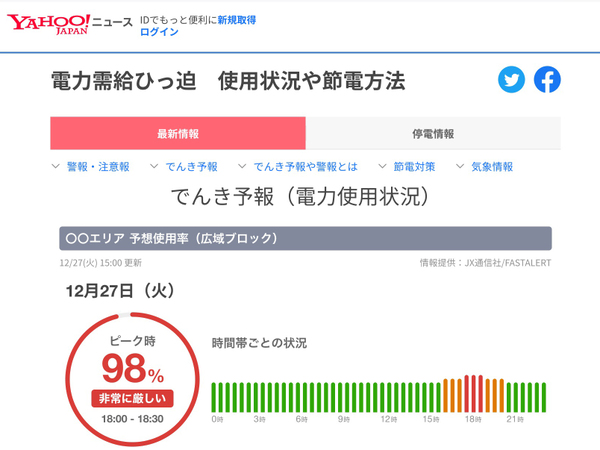Image resolution: width=600 pixels, height=450 pixels.
Task: Click the ログイン link
Action: coord(159,32)
